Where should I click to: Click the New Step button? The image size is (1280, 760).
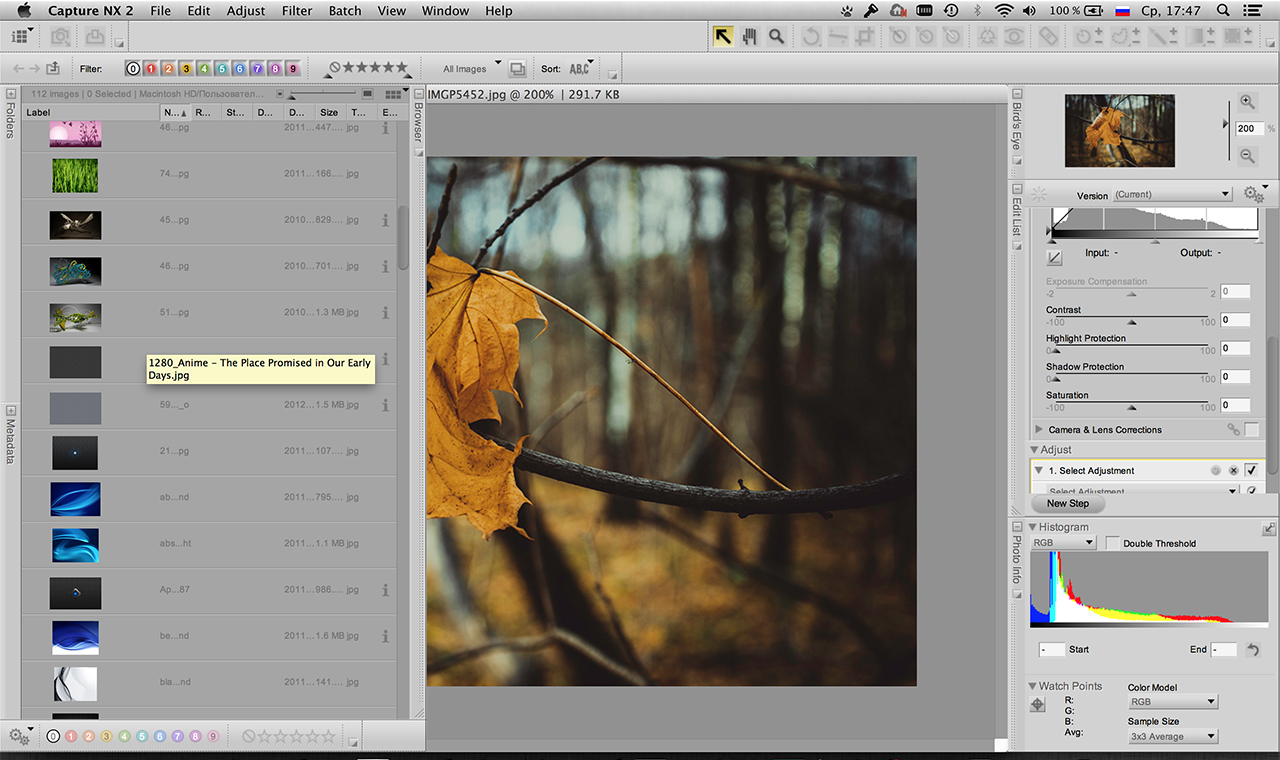[x=1067, y=504]
